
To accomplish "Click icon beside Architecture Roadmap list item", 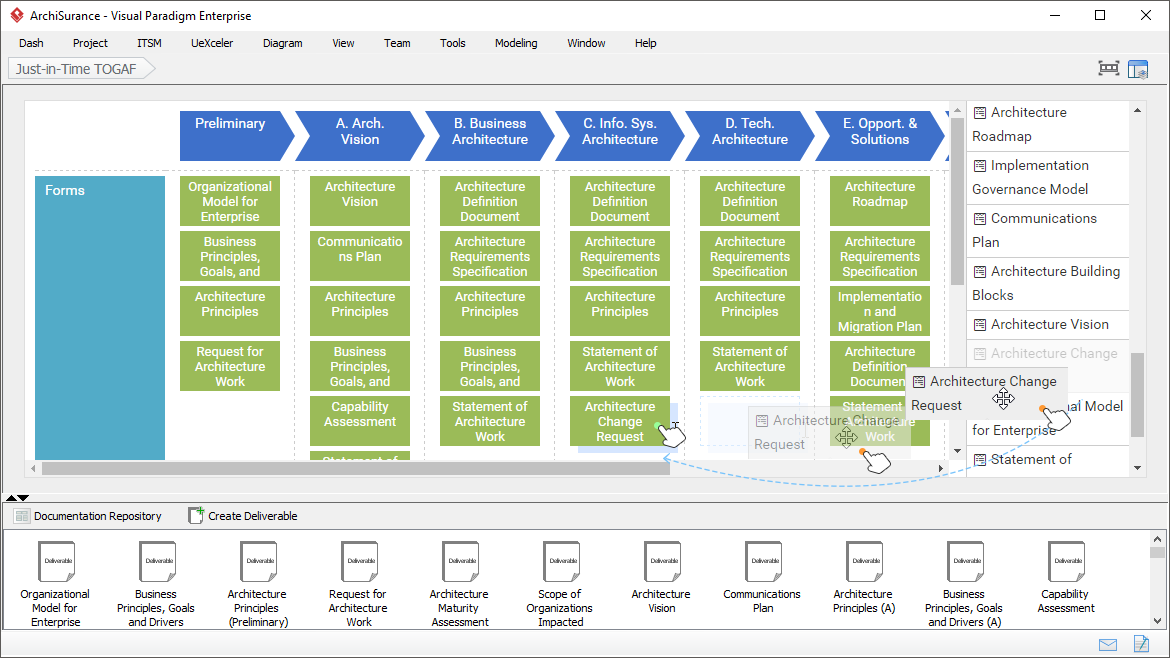I will [x=980, y=113].
